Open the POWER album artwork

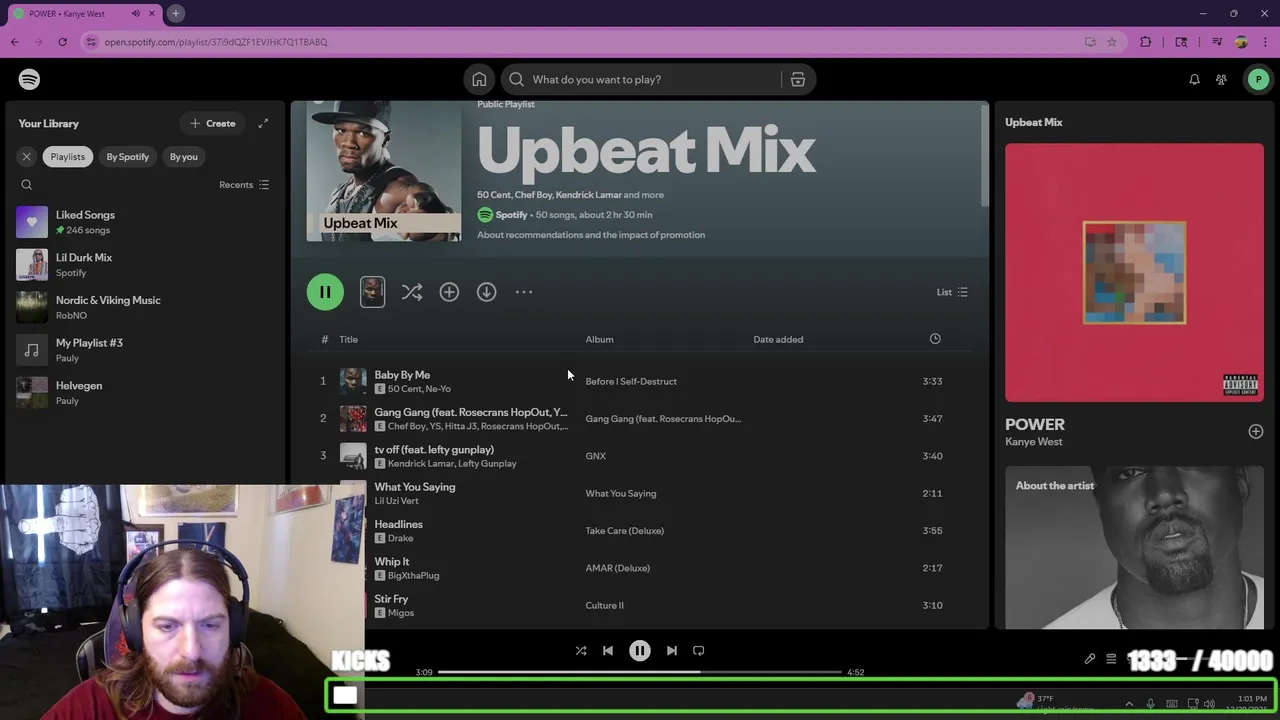tap(1134, 272)
